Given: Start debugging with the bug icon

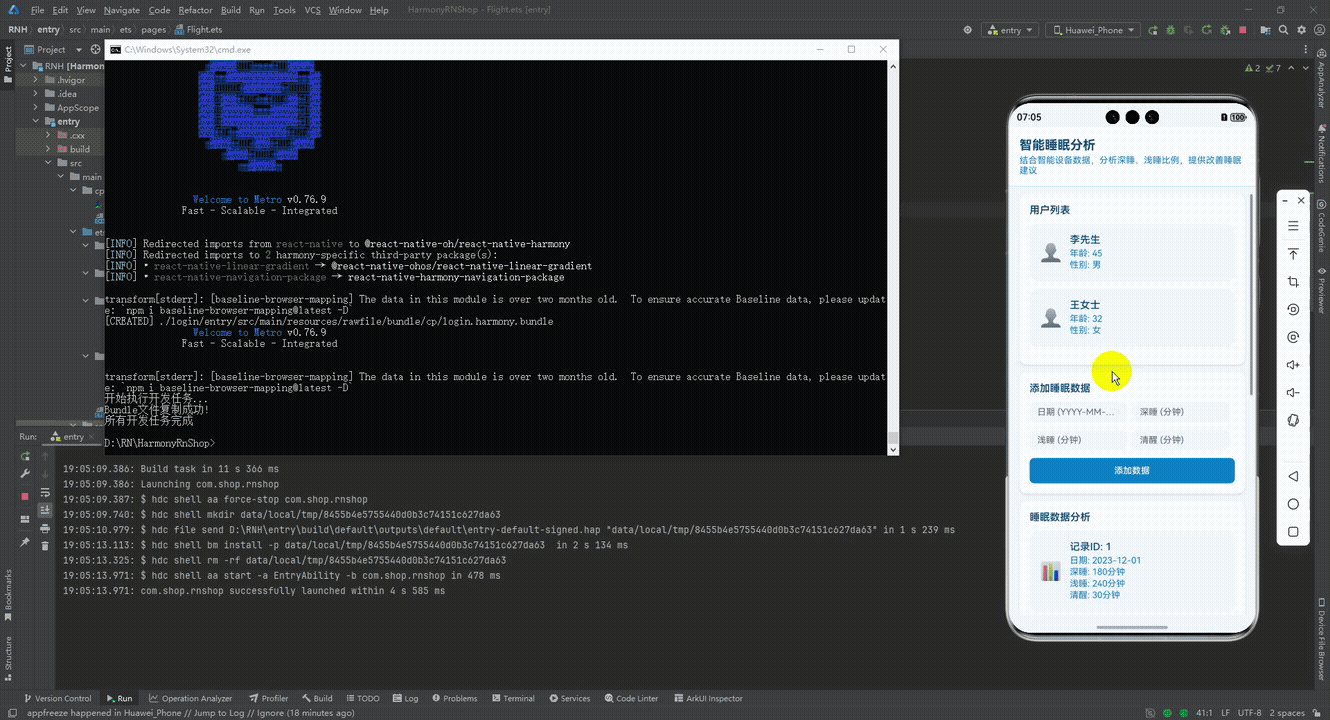Looking at the screenshot, I should point(1170,30).
